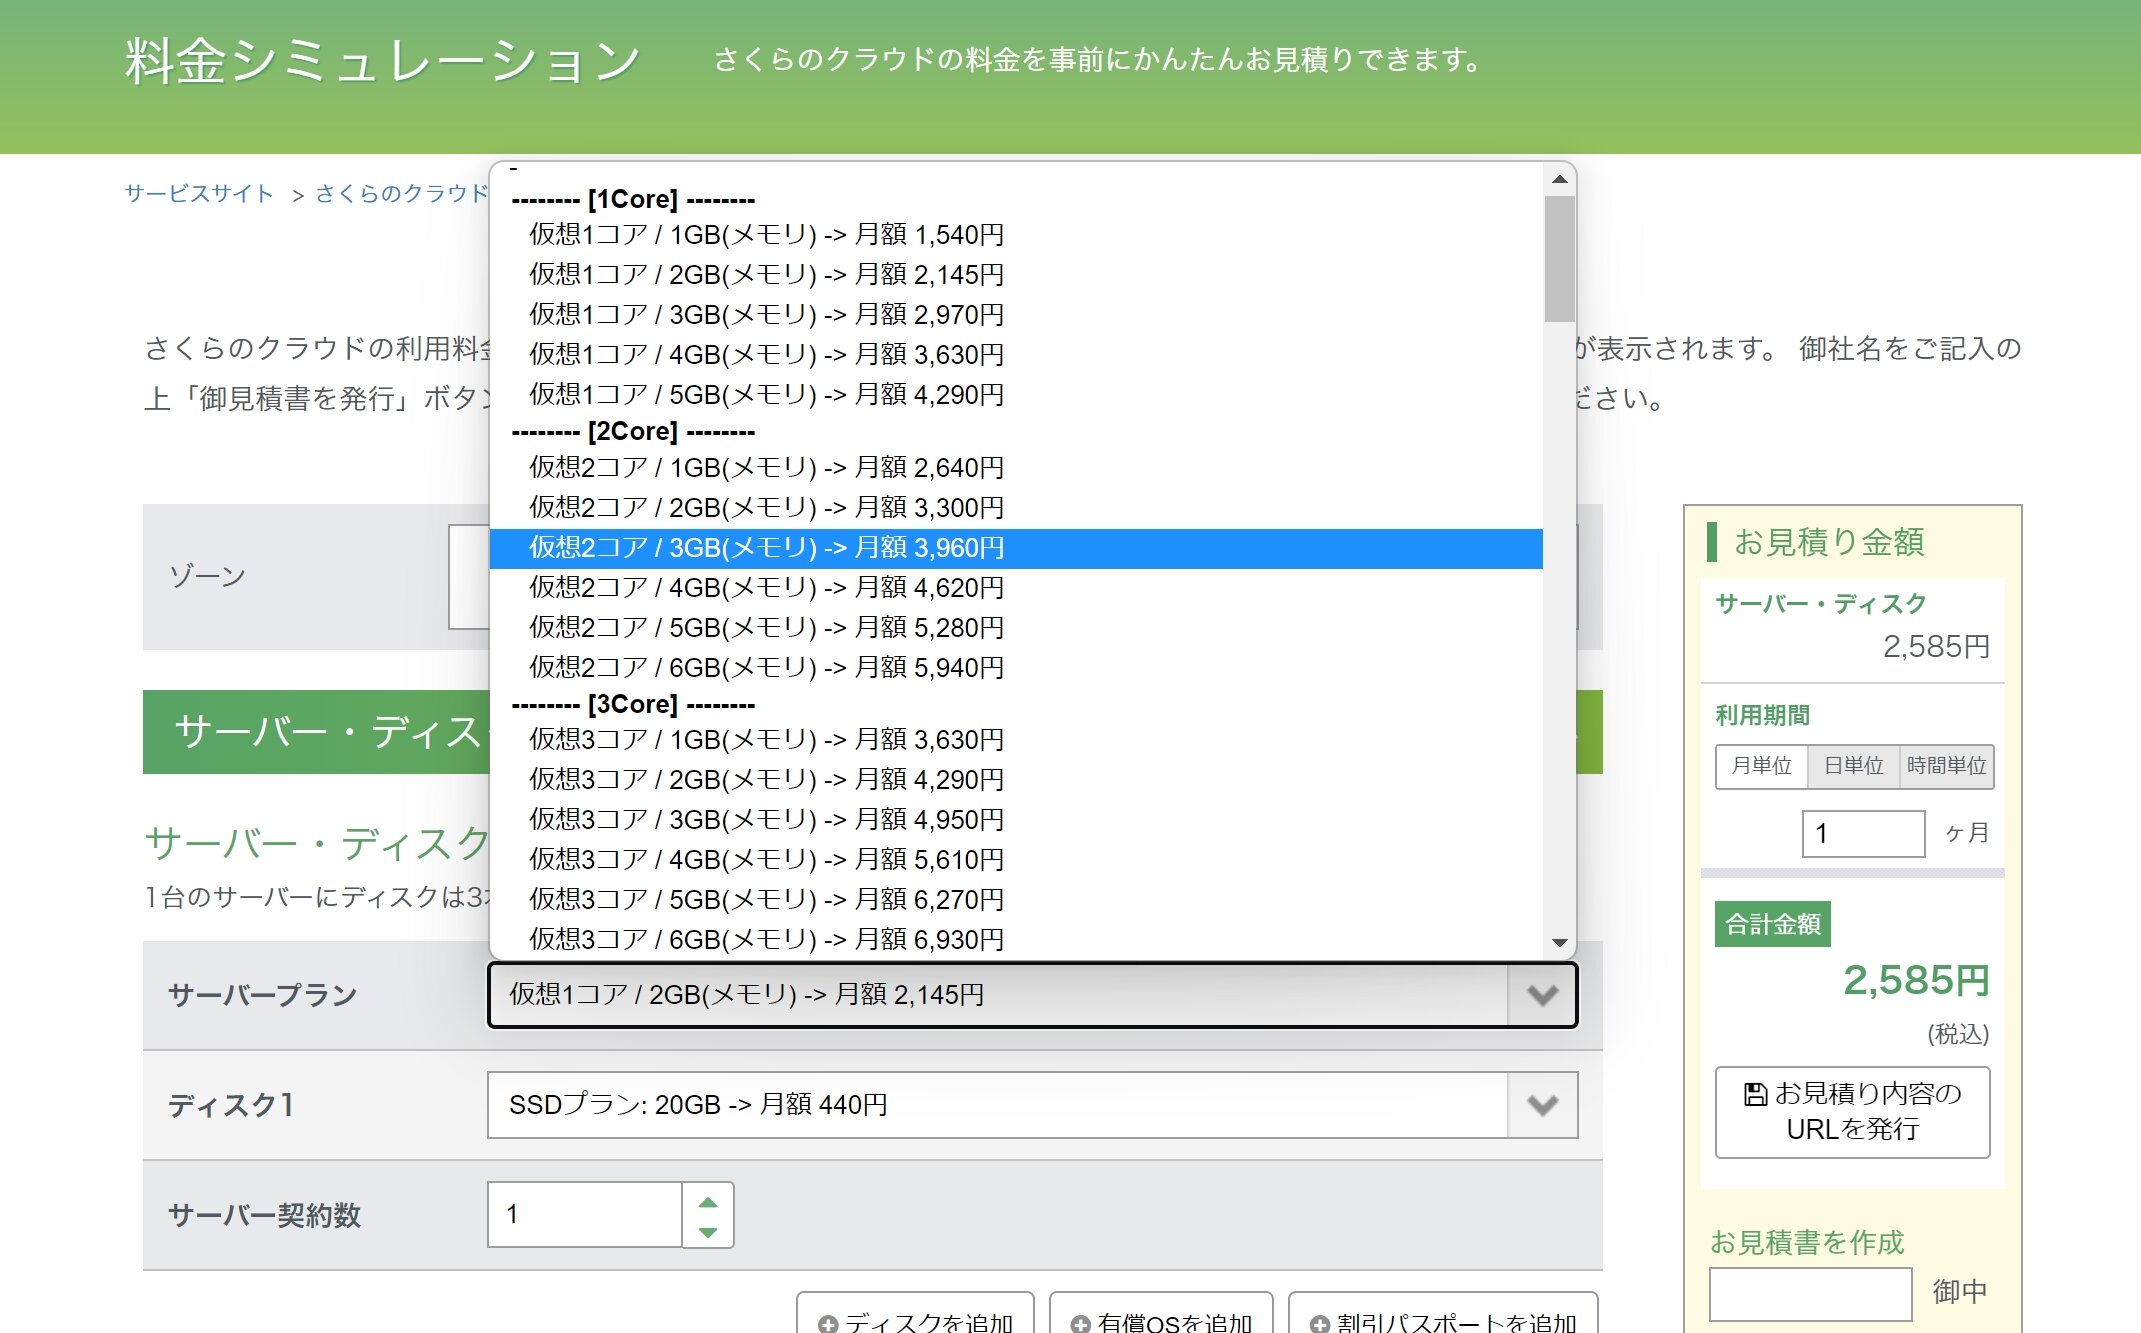Click お見積り内容のURLを発行 button
The image size is (2141, 1333).
(1852, 1112)
